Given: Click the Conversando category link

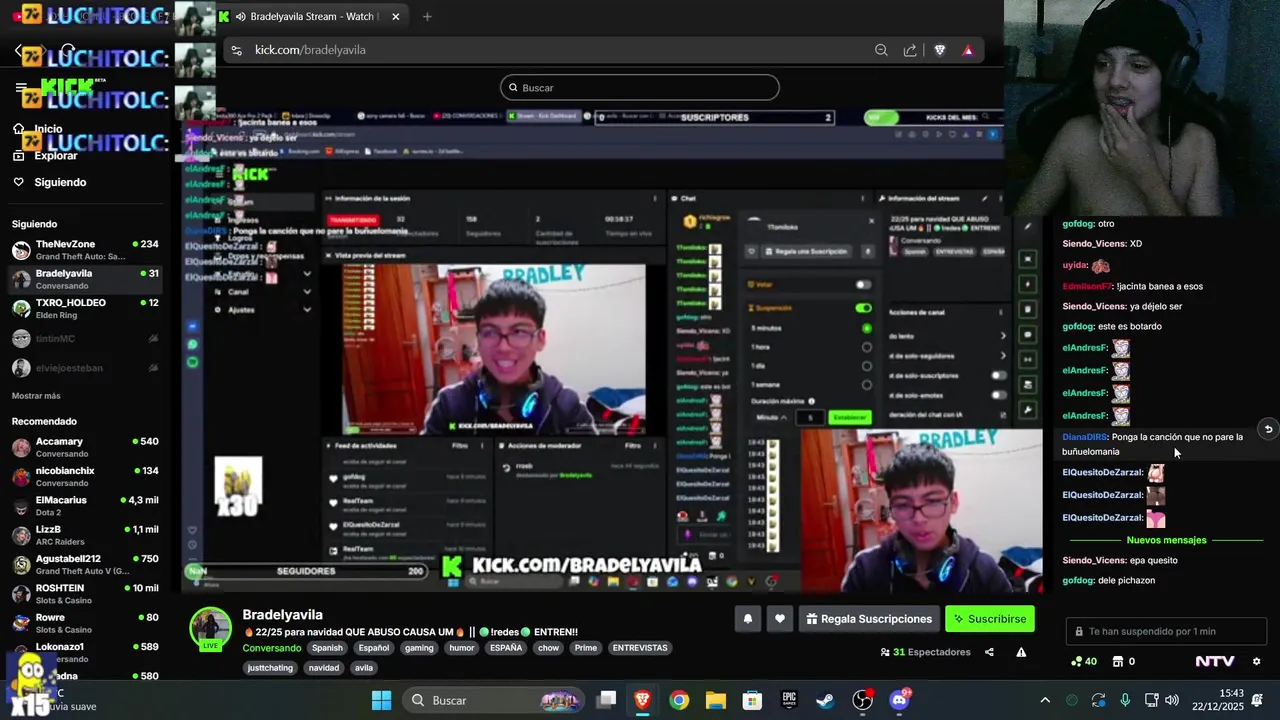Looking at the screenshot, I should 272,648.
